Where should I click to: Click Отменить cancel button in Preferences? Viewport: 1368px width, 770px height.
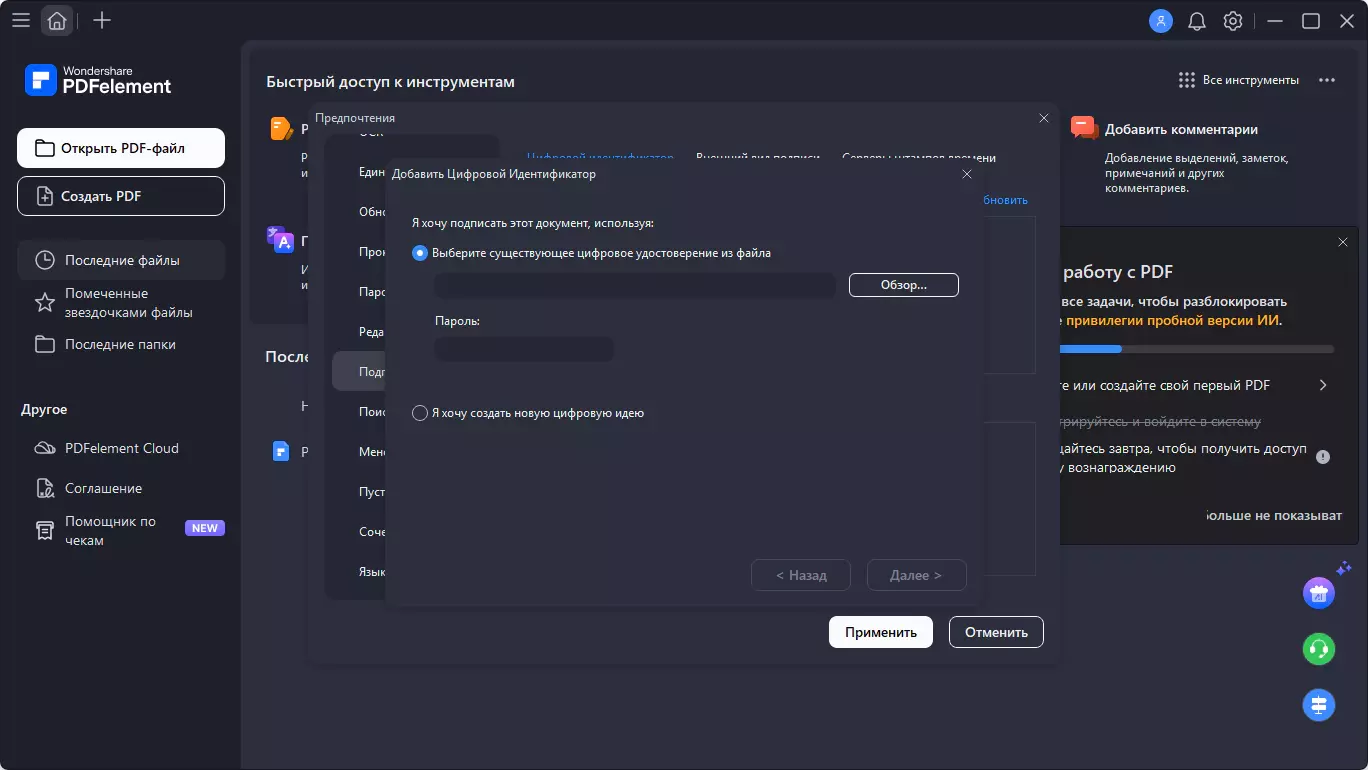[996, 632]
